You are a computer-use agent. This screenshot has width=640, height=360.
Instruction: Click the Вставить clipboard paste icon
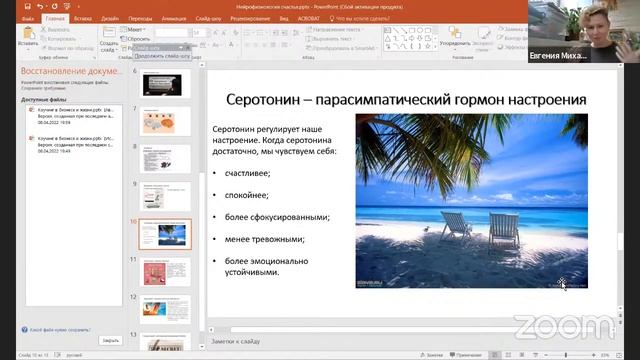(x=28, y=33)
